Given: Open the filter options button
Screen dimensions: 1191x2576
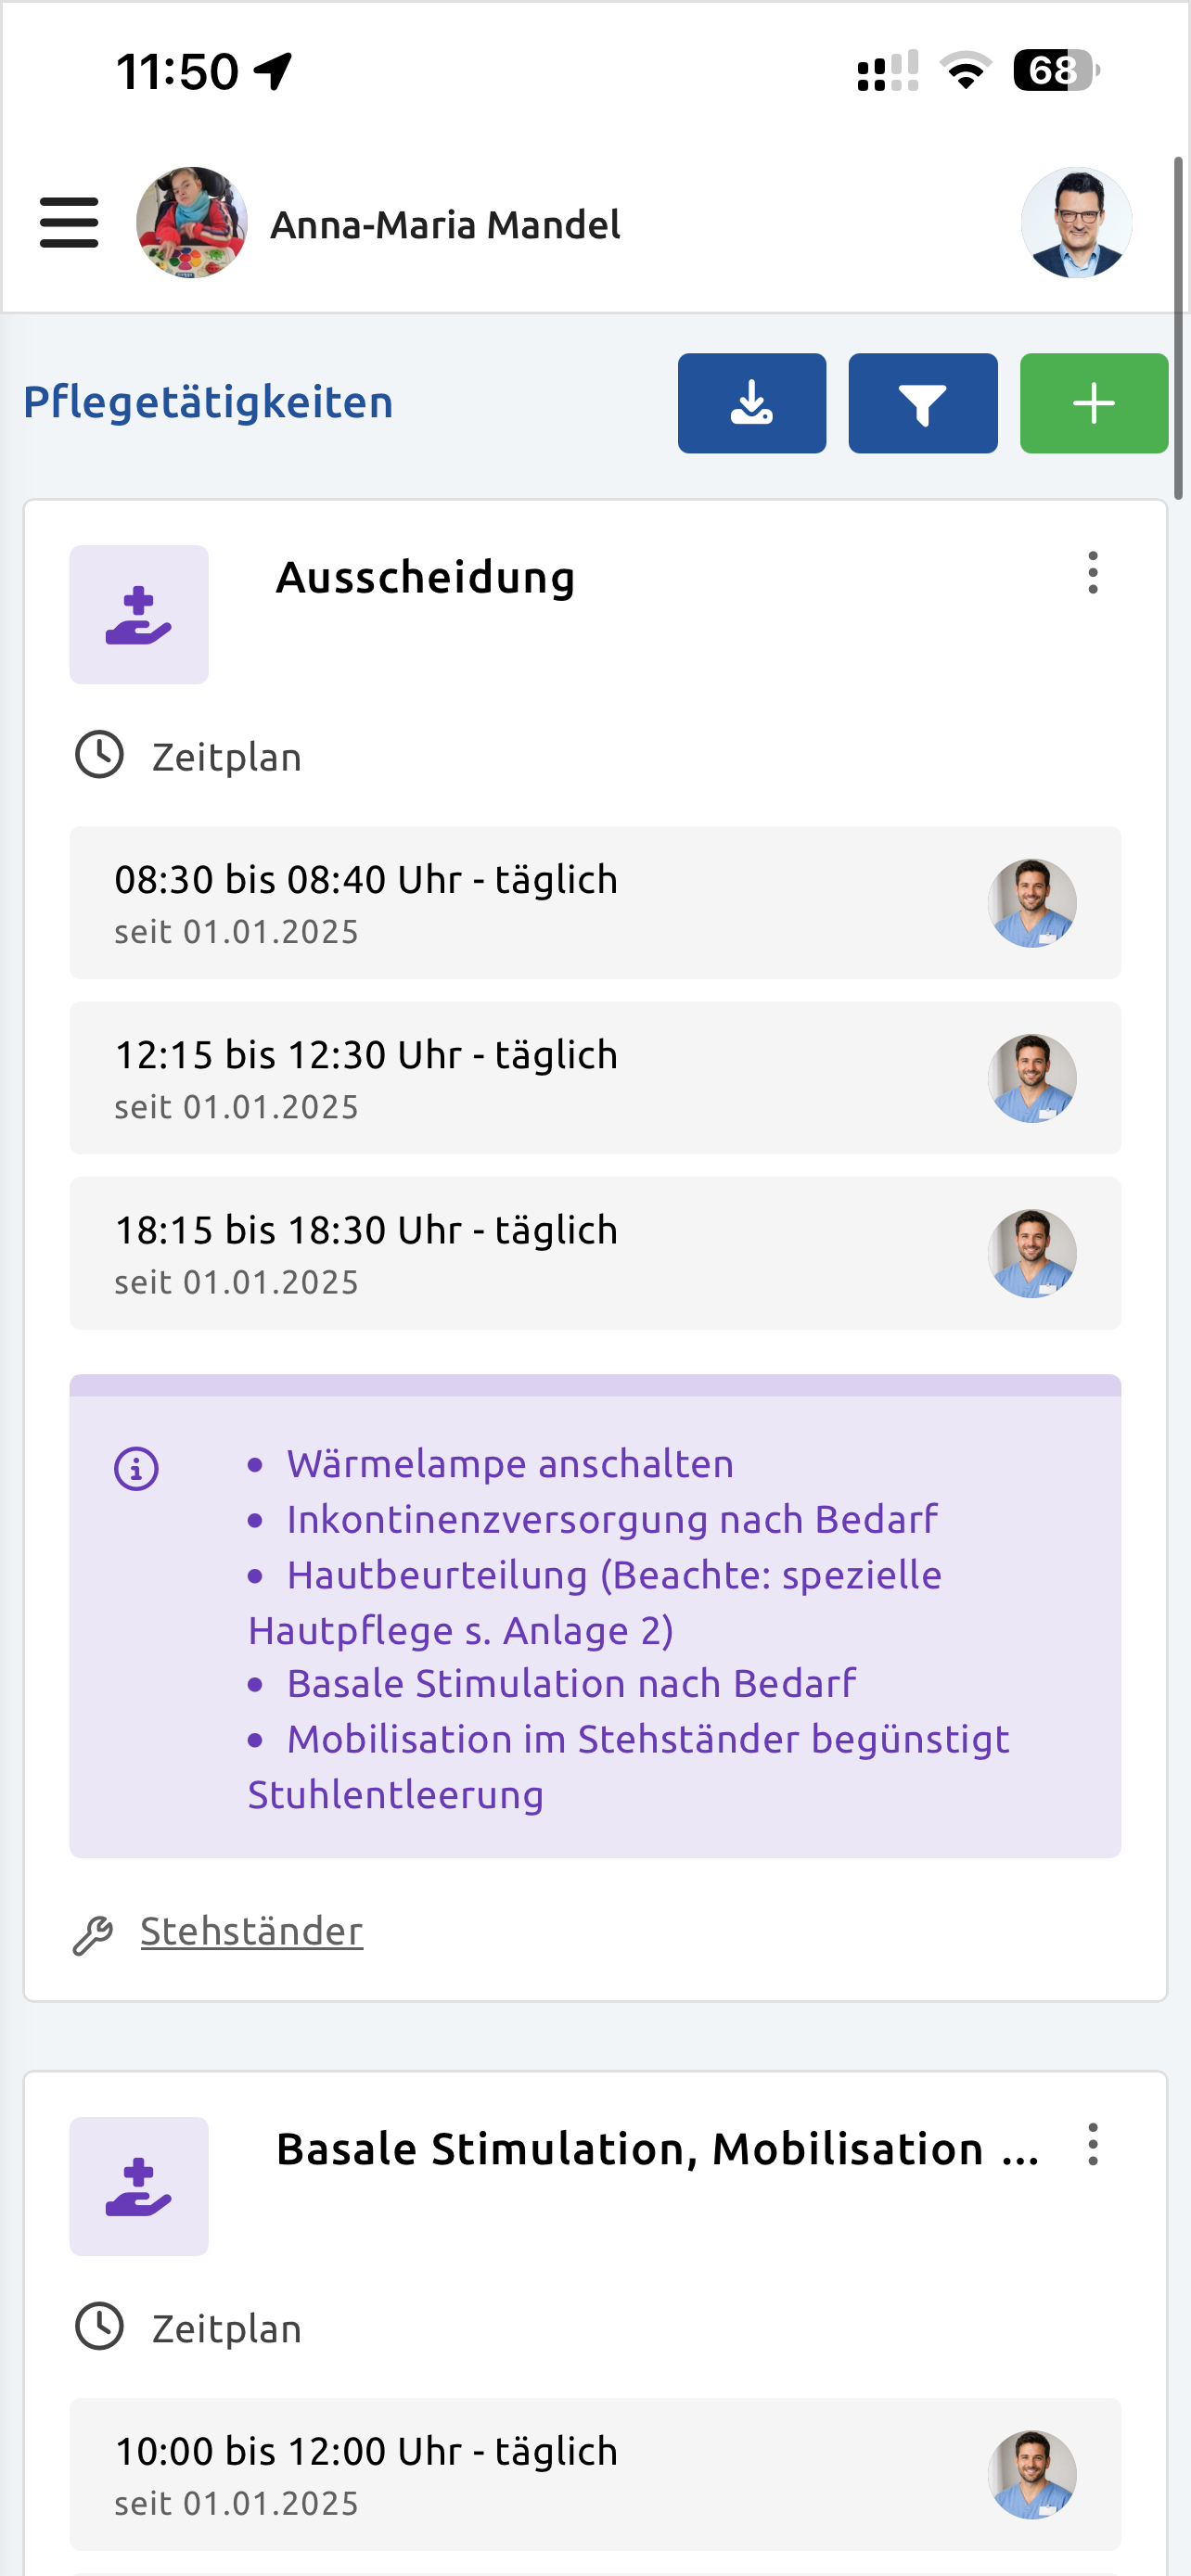Looking at the screenshot, I should click(x=922, y=403).
